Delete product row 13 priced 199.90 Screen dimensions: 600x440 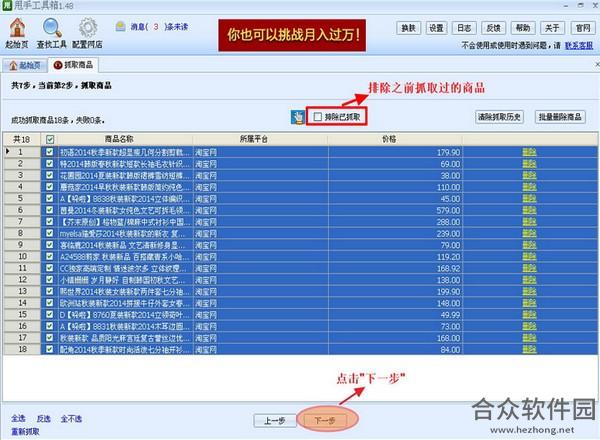[529, 292]
